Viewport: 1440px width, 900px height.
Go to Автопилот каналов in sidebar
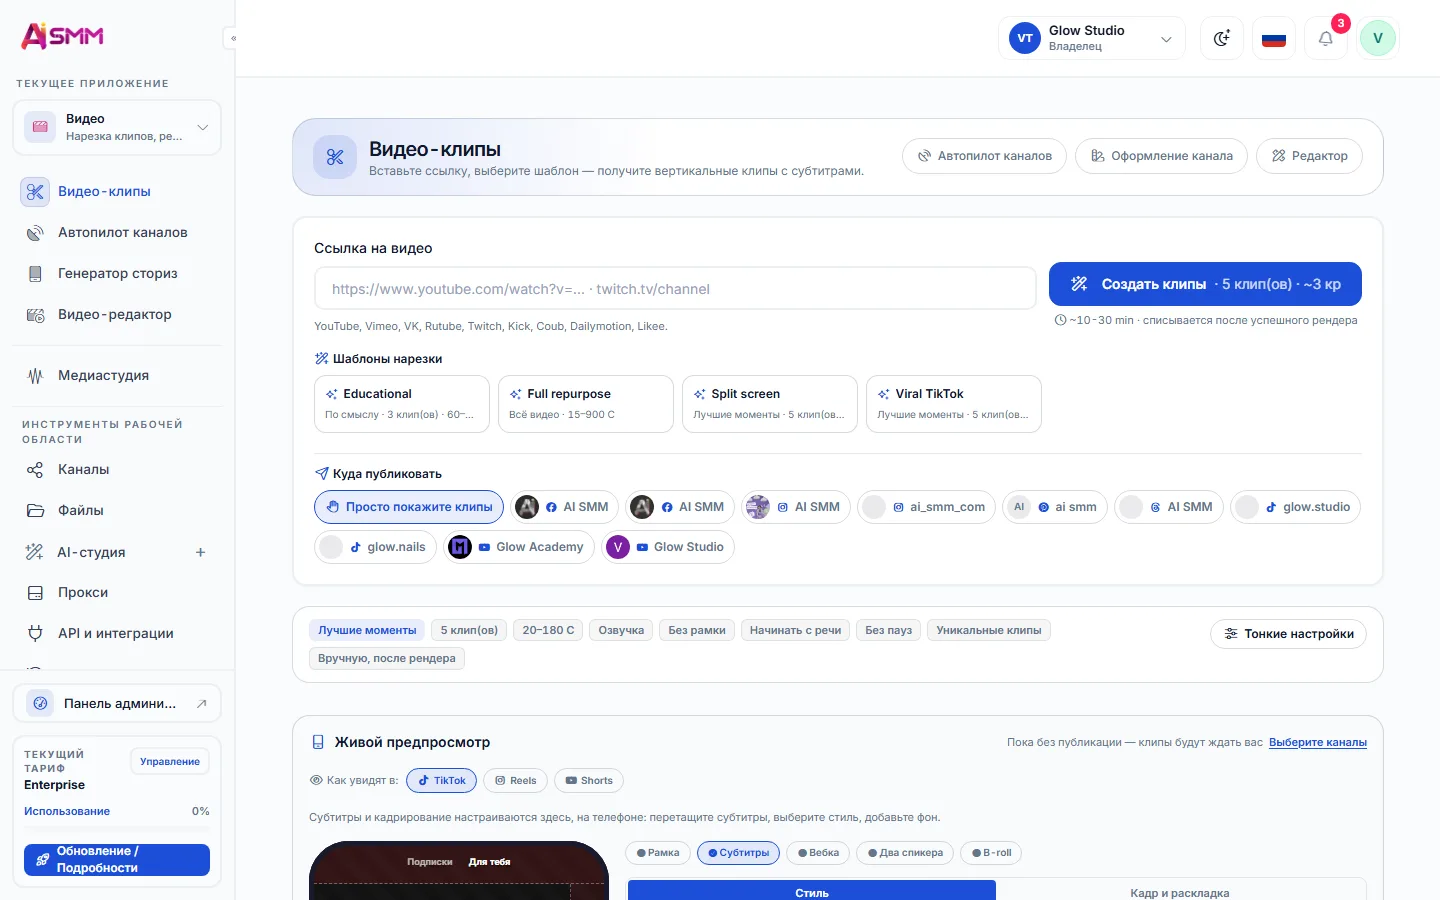117,232
